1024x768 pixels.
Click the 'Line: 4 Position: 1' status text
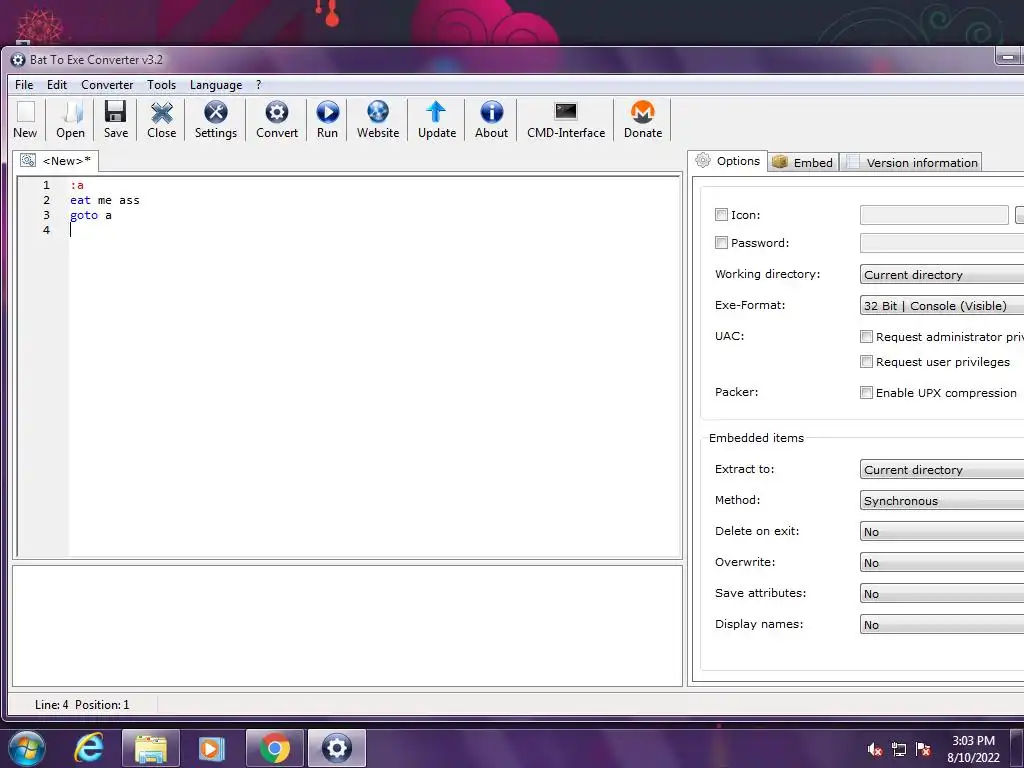pyautogui.click(x=82, y=705)
